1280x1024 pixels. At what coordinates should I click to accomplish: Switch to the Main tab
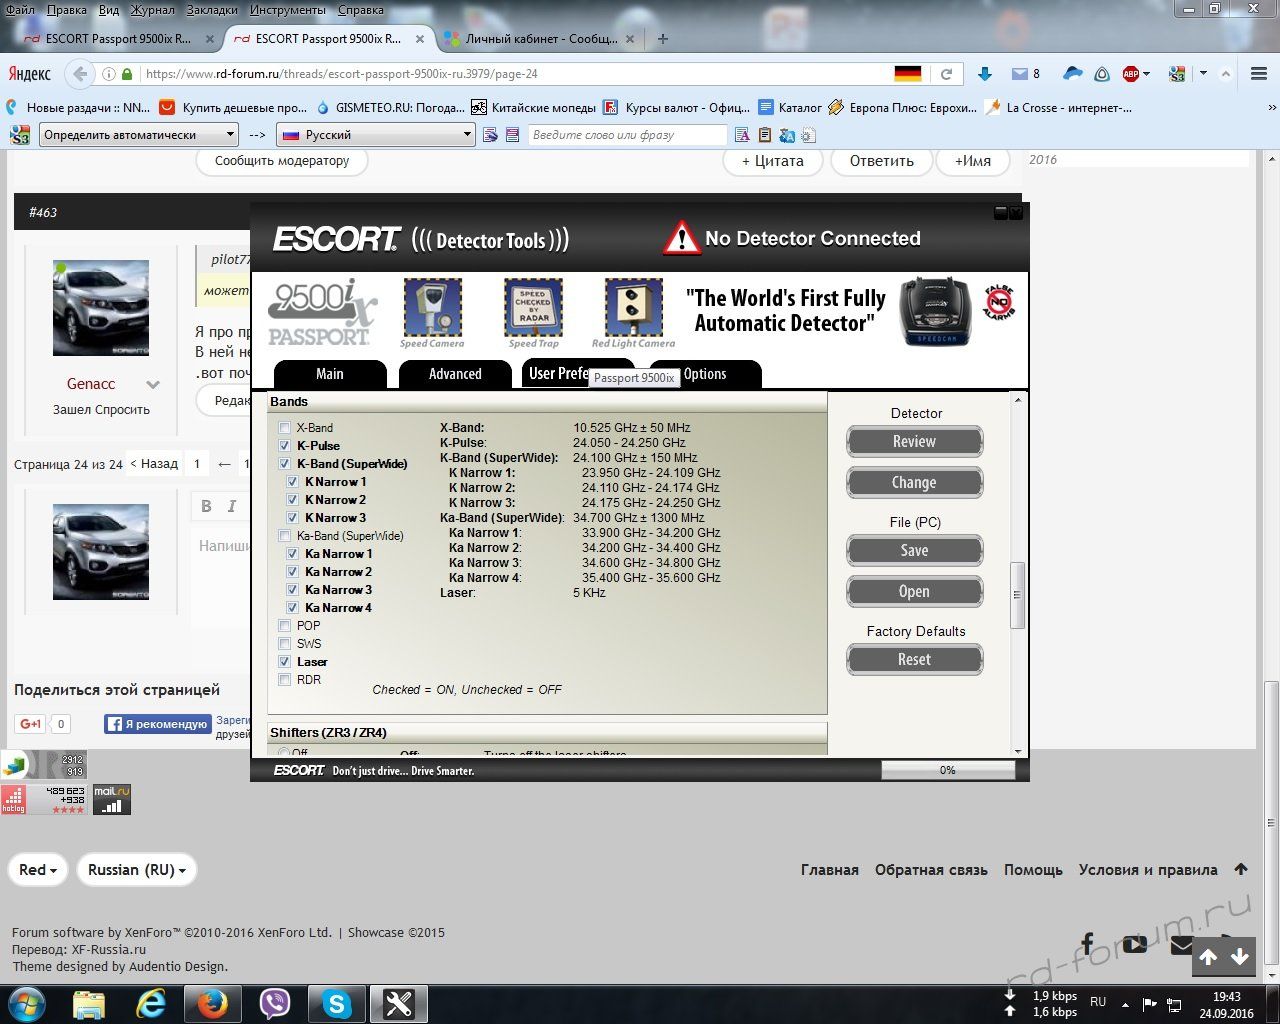point(330,374)
